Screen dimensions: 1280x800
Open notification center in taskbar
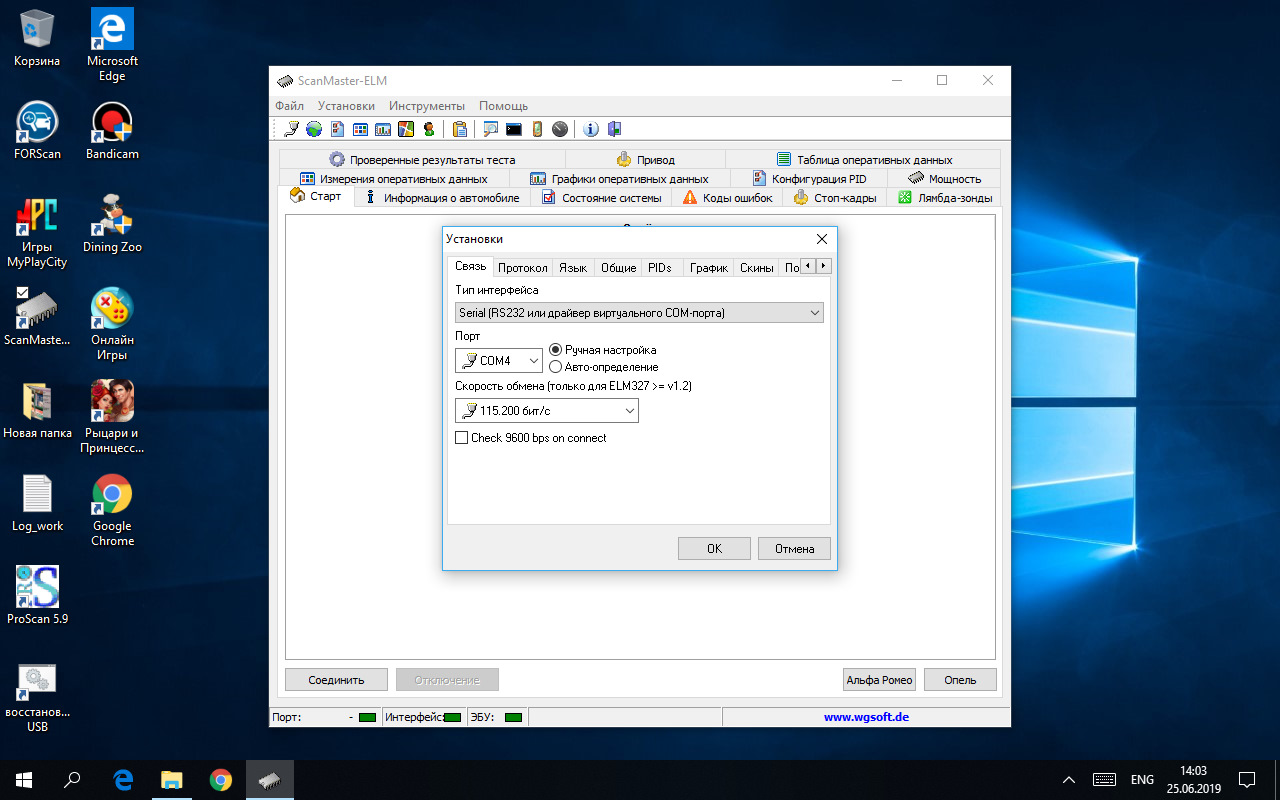coord(1247,780)
